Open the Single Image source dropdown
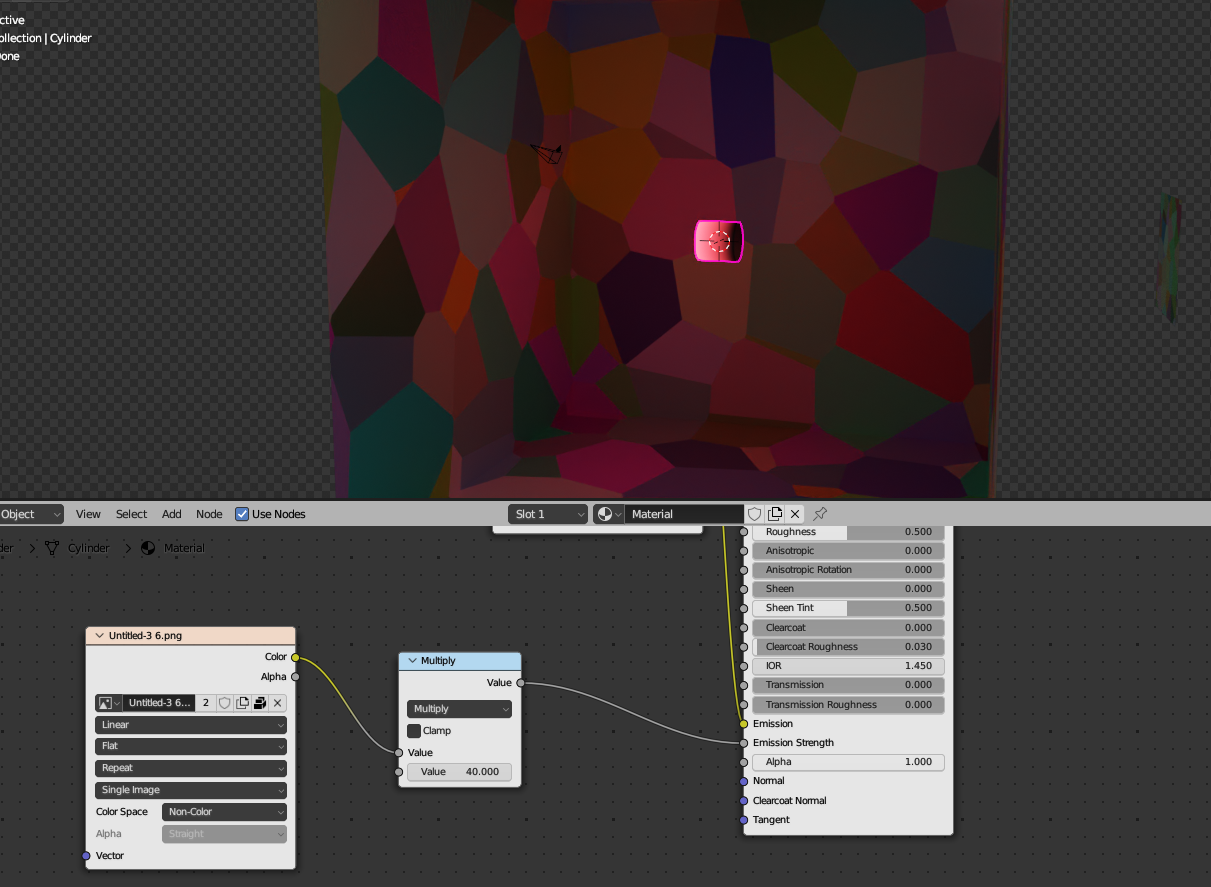 pos(191,790)
